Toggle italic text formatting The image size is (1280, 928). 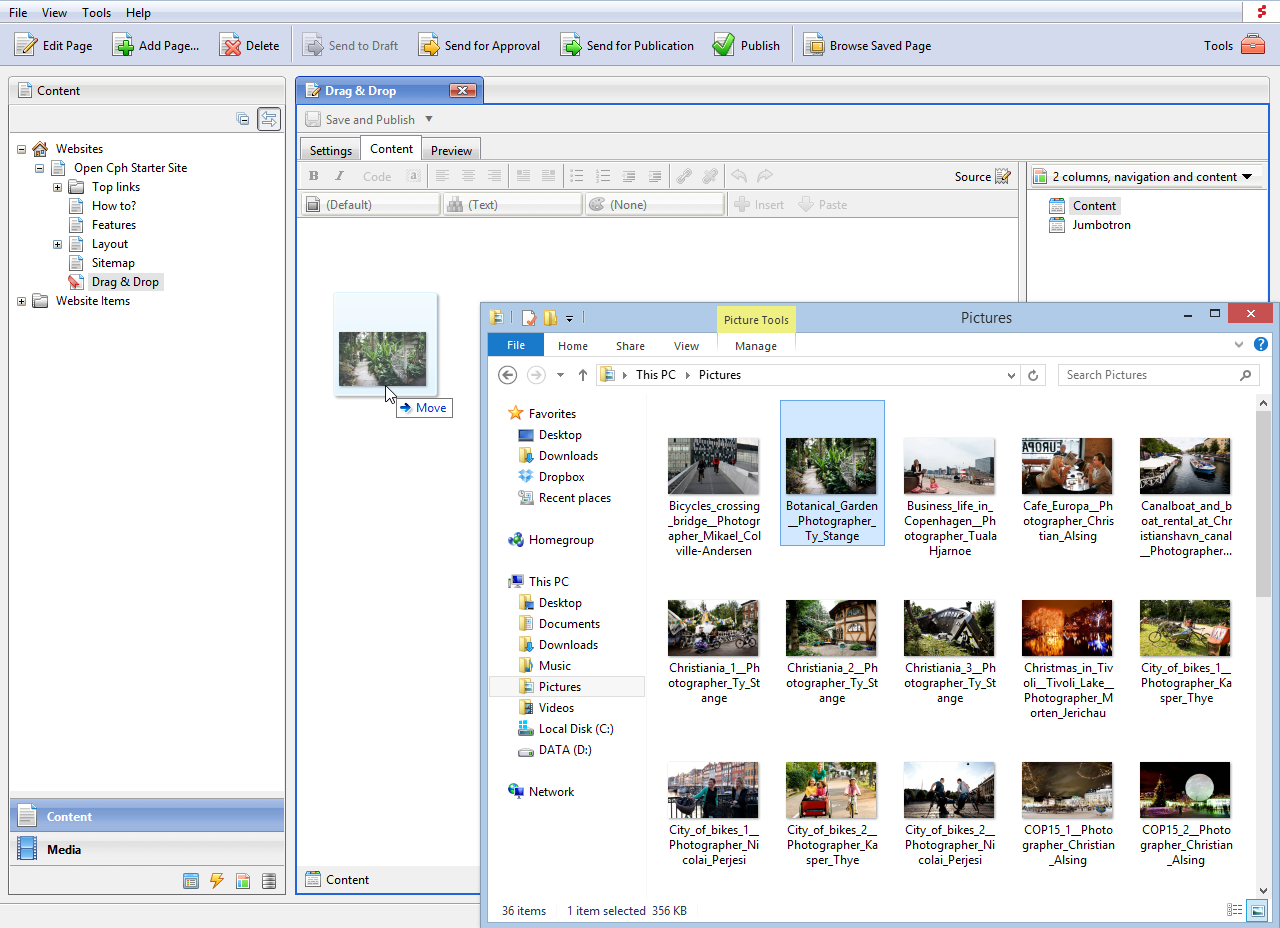tap(339, 175)
